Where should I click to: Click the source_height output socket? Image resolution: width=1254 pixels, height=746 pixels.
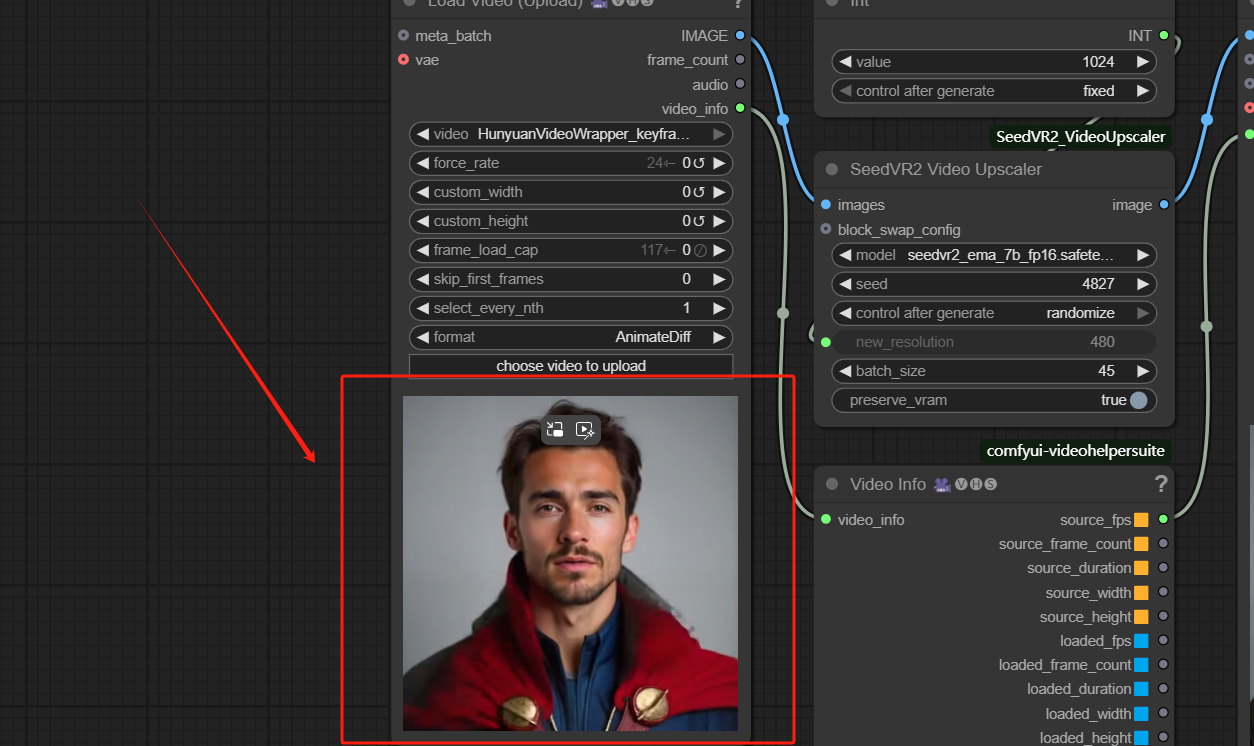point(1163,617)
